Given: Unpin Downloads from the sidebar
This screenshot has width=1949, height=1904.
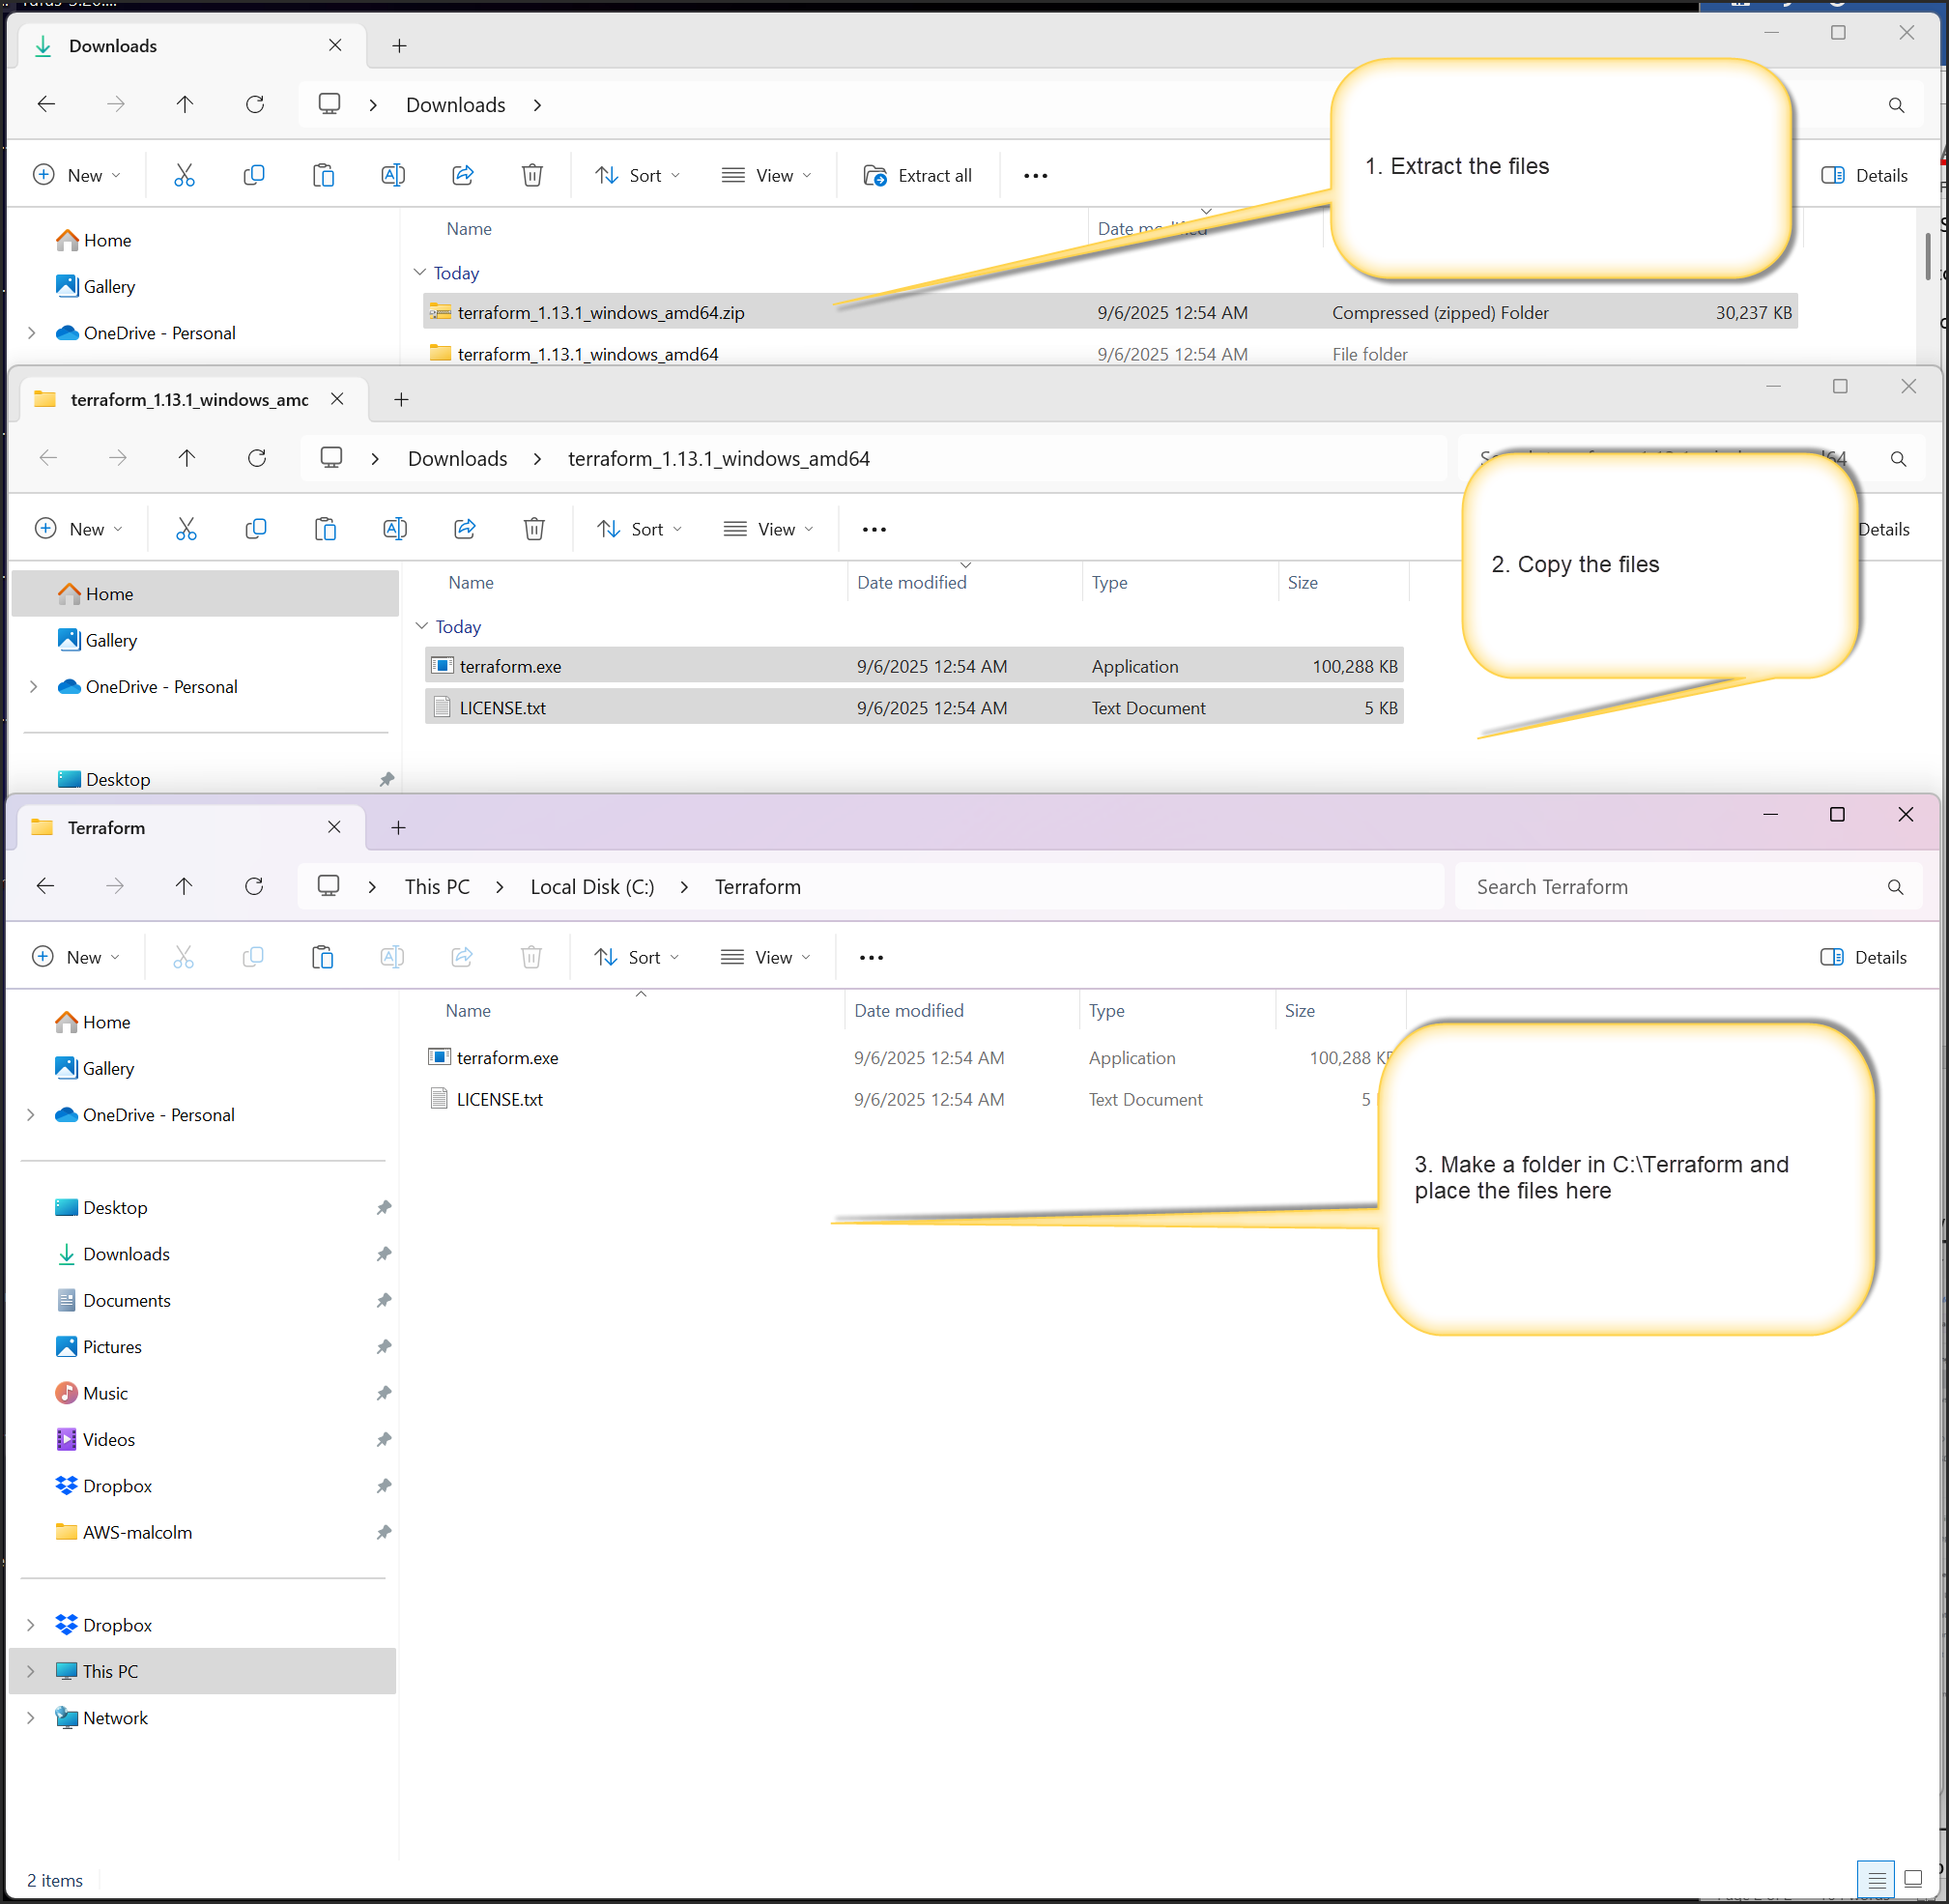Looking at the screenshot, I should click(384, 1254).
